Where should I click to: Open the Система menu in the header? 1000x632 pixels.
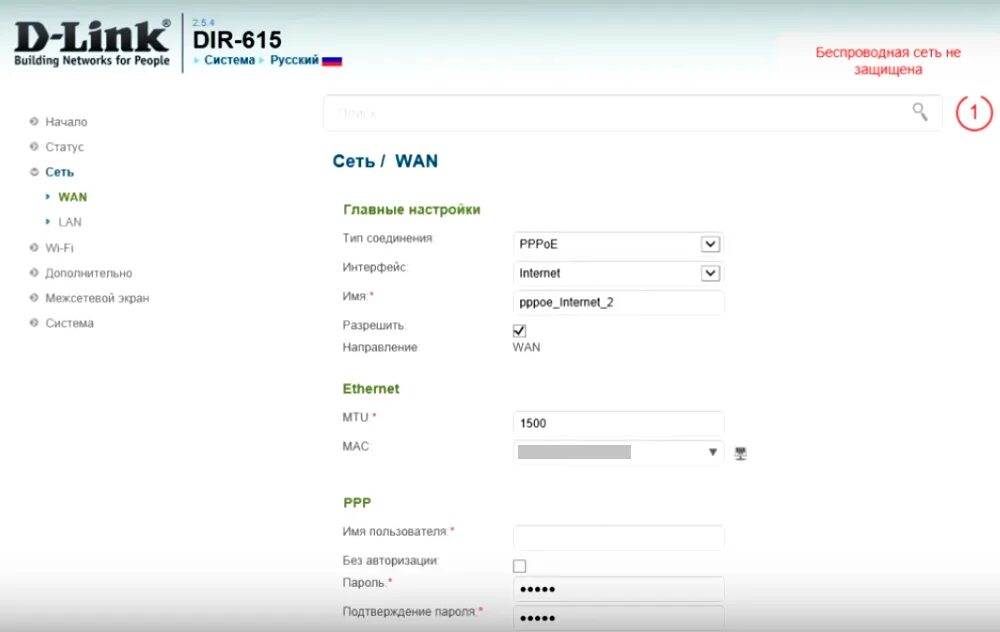[x=229, y=60]
